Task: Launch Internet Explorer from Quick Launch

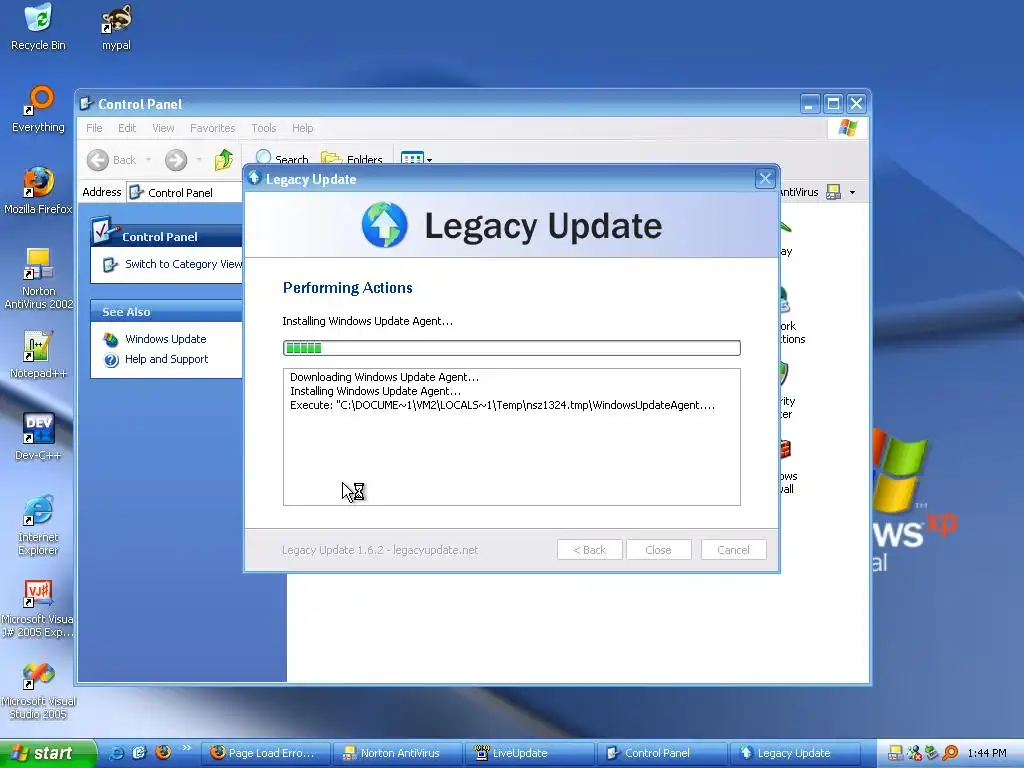Action: (117, 753)
